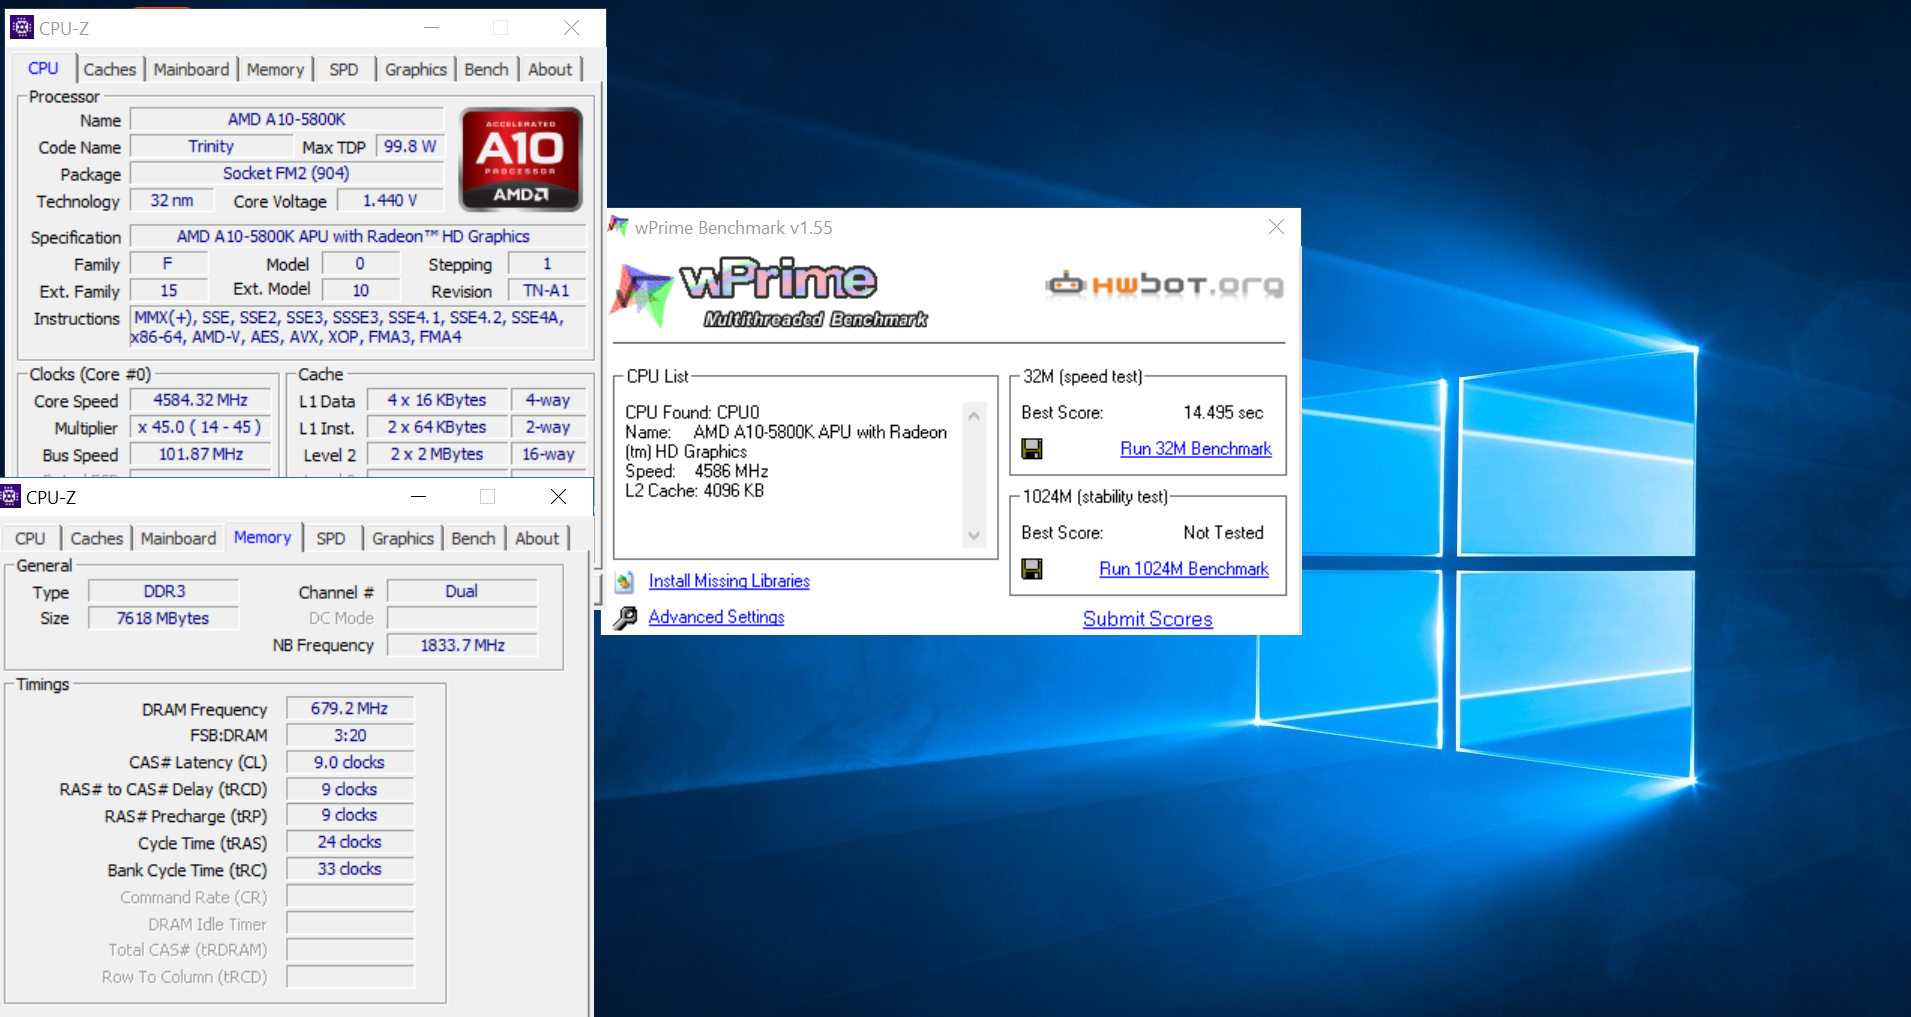The width and height of the screenshot is (1911, 1017).
Task: Click the Bus Speed value 101.87 MHz
Action: pos(200,454)
